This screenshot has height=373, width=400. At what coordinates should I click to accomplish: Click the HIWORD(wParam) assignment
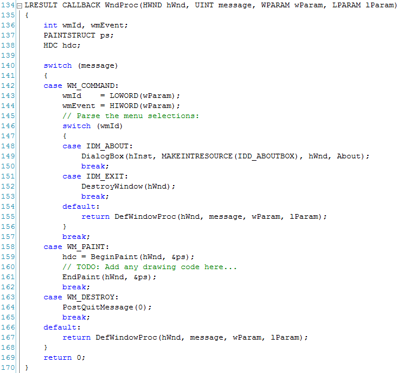pyautogui.click(x=121, y=106)
